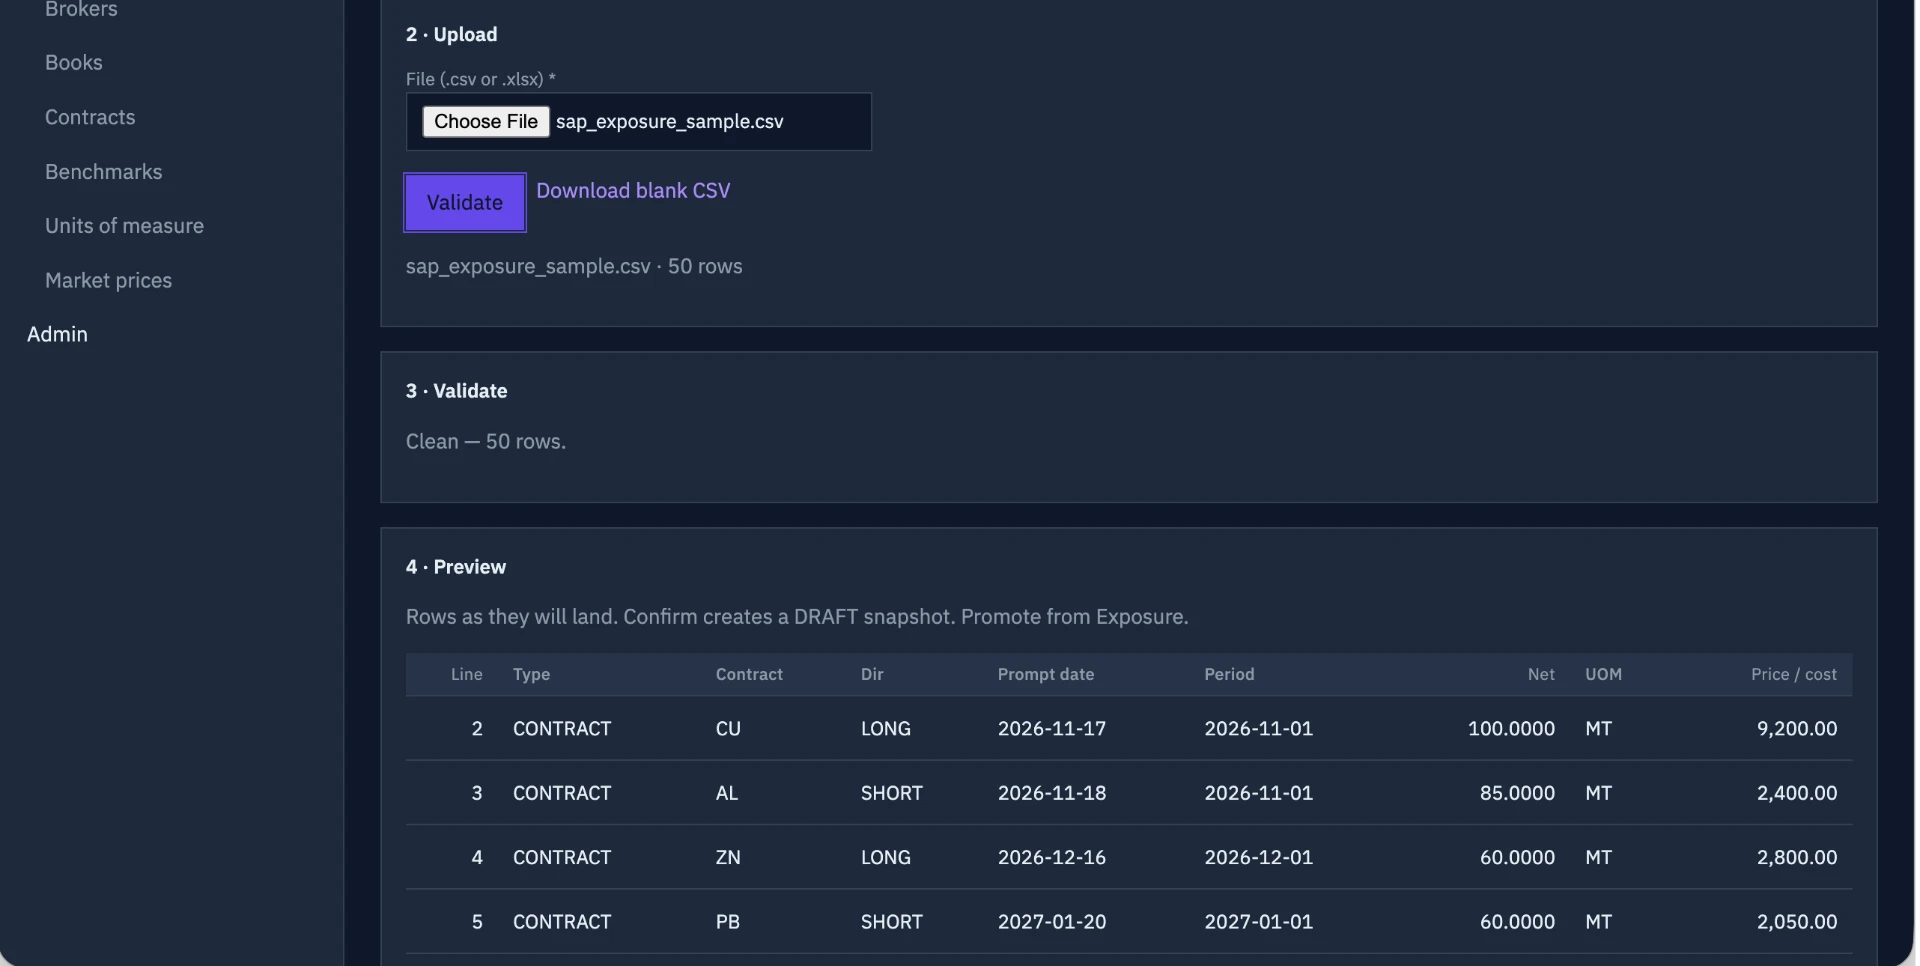Select Admin section in sidebar
This screenshot has width=1920, height=966.
tap(57, 334)
